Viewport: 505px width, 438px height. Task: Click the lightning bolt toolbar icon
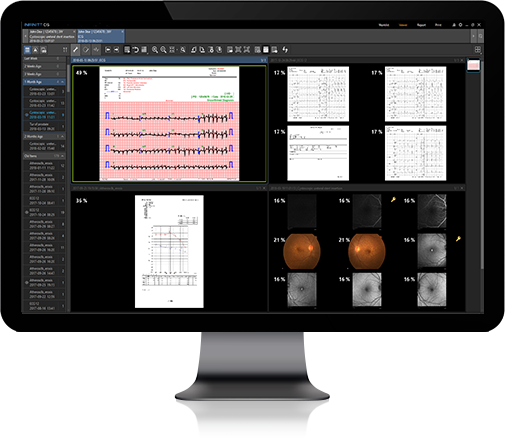[285, 50]
